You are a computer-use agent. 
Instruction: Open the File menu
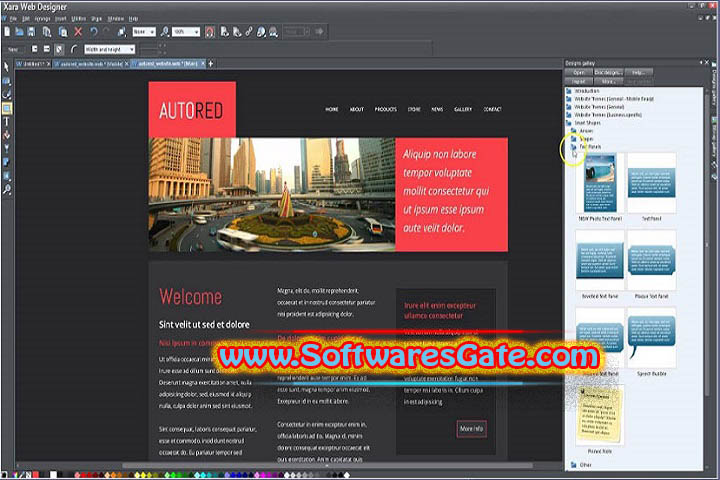coord(13,19)
